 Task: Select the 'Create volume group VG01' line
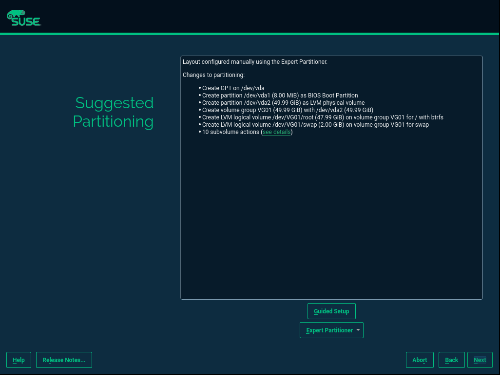(x=288, y=110)
